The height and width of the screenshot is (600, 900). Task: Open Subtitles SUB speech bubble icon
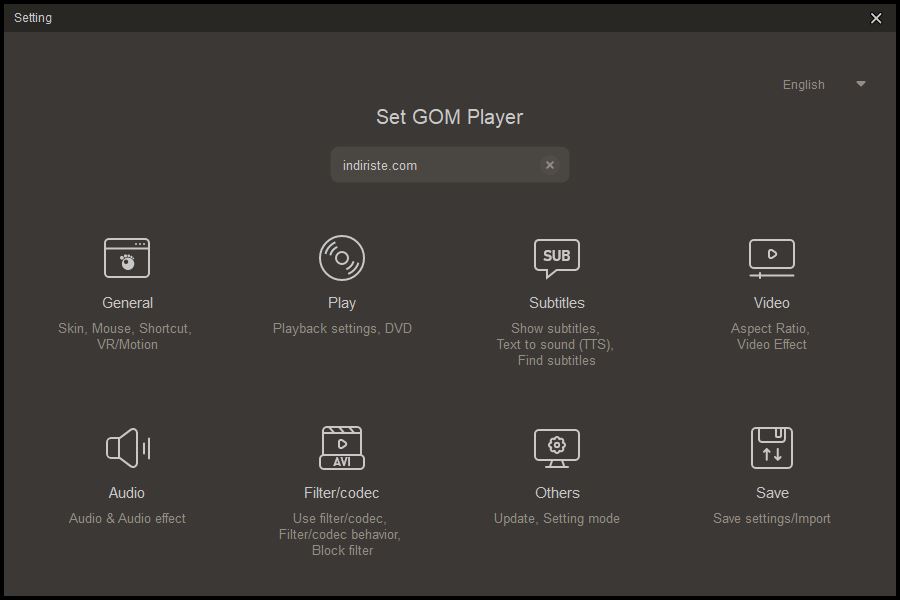click(557, 258)
